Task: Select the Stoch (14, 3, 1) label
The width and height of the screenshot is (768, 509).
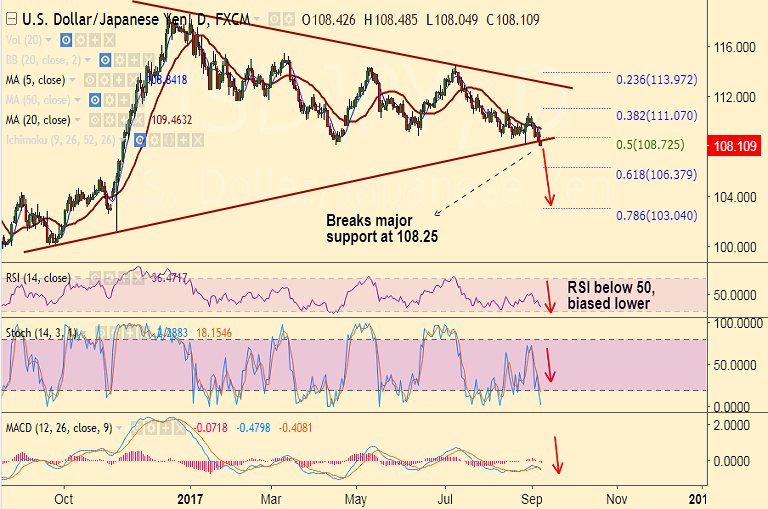Action: [41, 333]
